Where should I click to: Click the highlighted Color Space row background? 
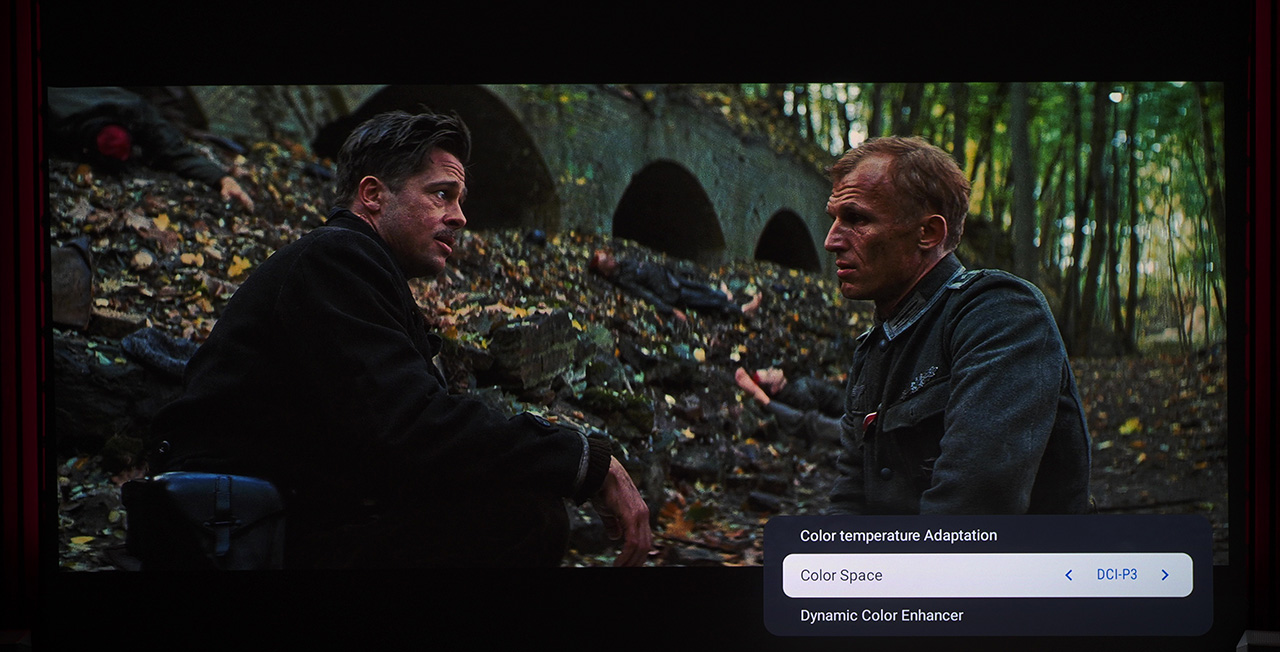[x=987, y=575]
